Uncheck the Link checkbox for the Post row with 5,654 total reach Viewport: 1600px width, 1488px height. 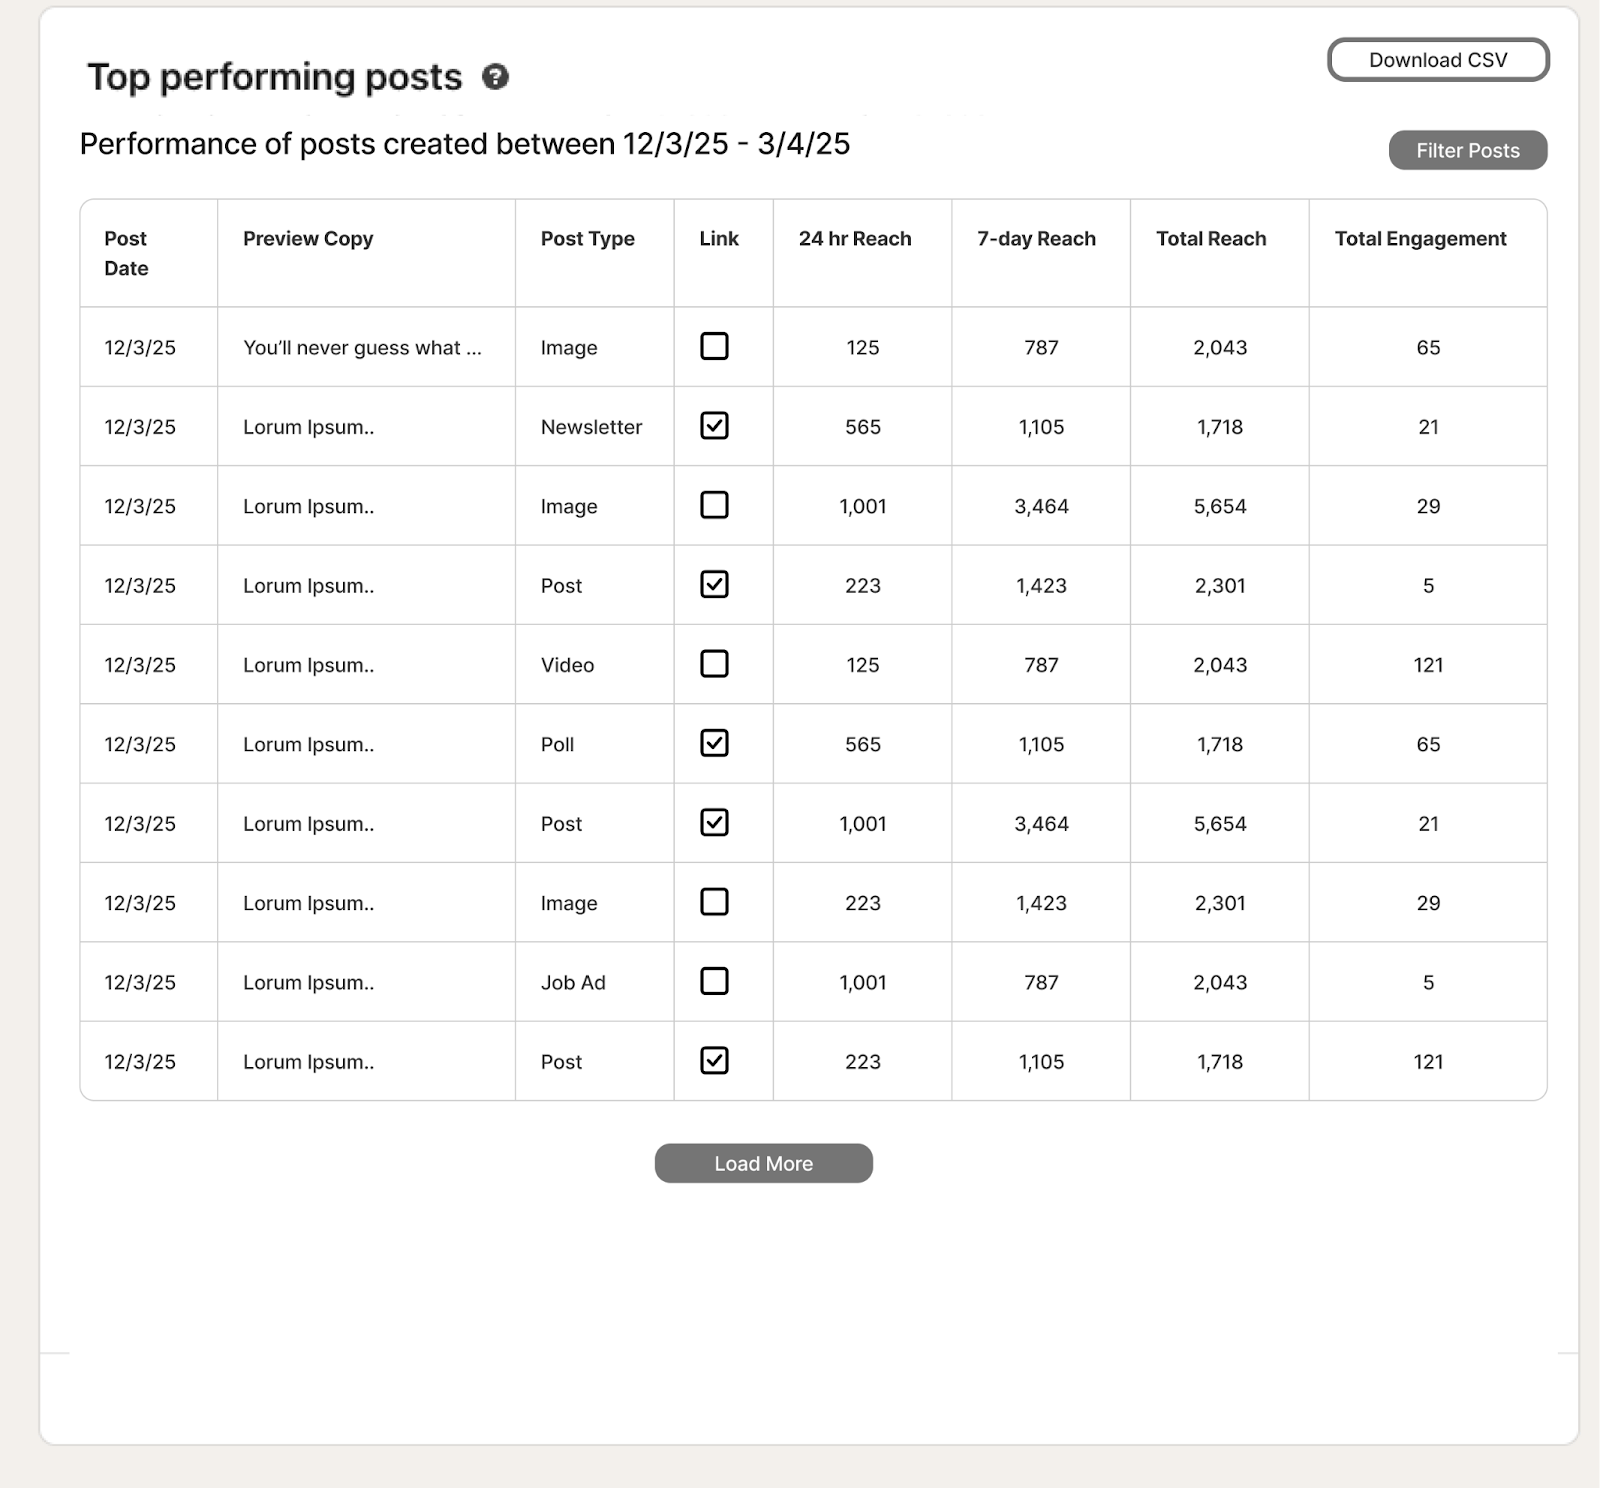[x=714, y=822]
